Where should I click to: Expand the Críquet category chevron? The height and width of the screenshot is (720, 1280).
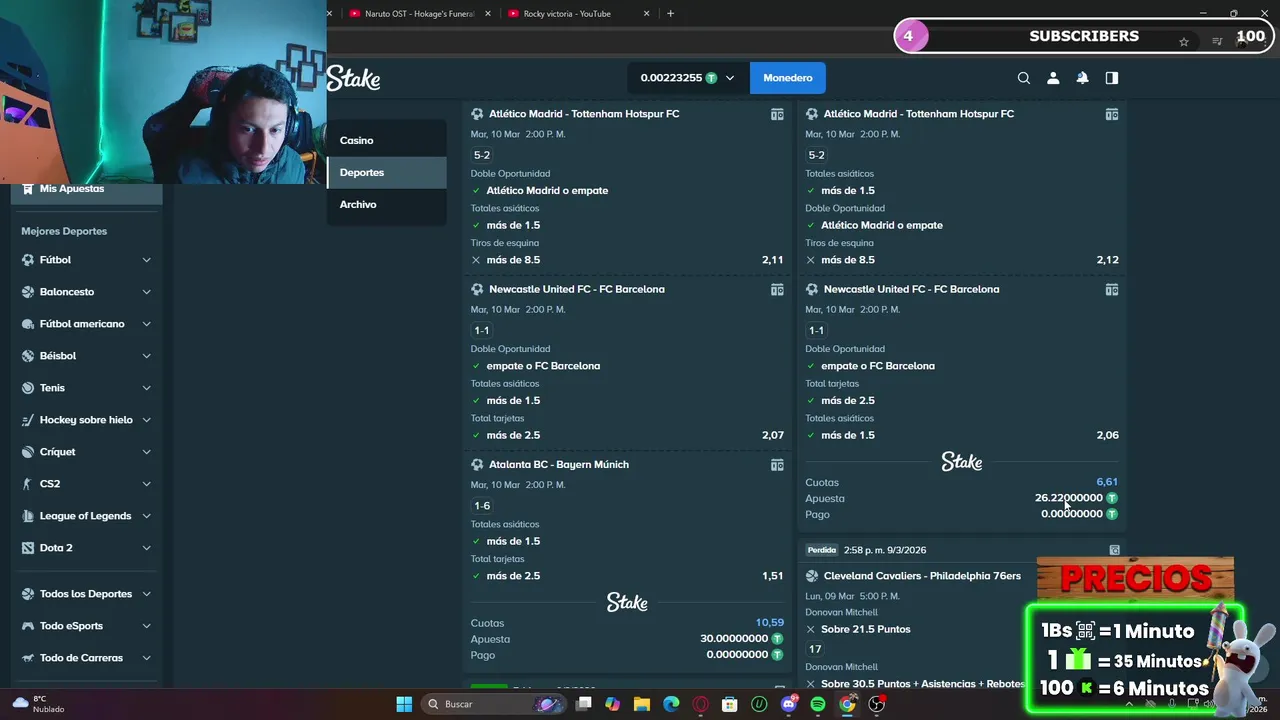pos(146,452)
